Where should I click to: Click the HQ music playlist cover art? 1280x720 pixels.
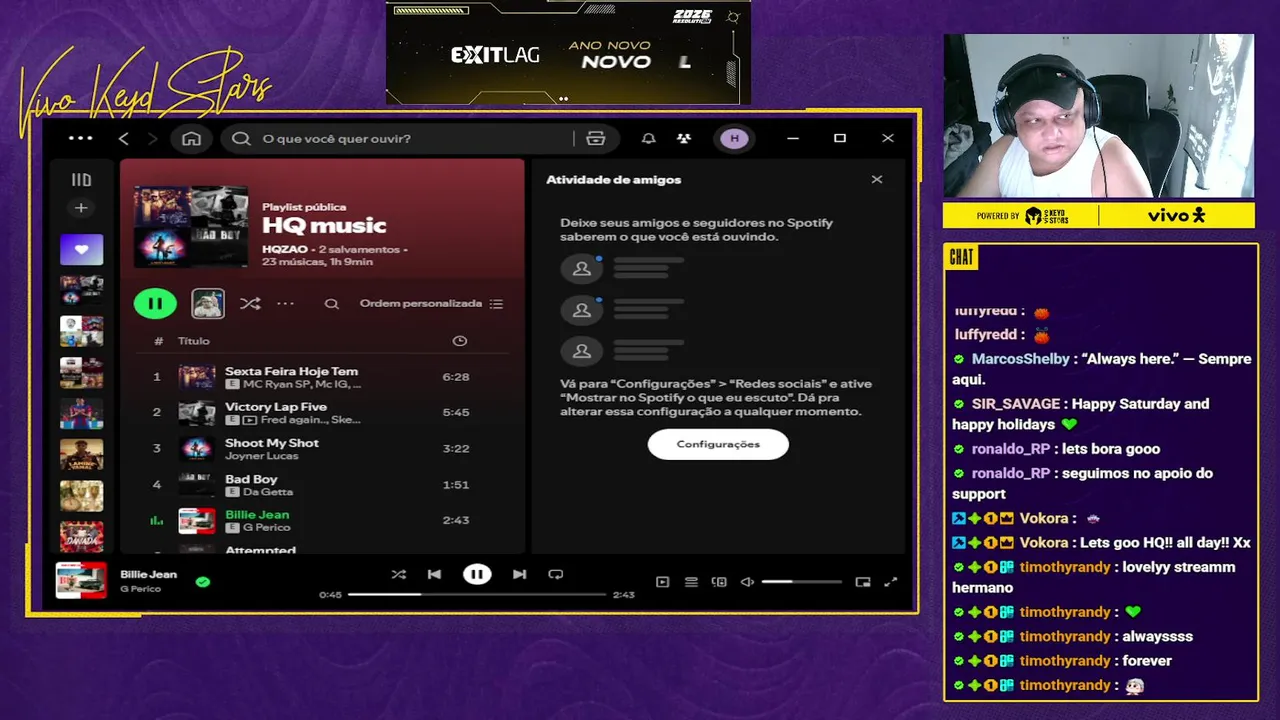[x=191, y=226]
